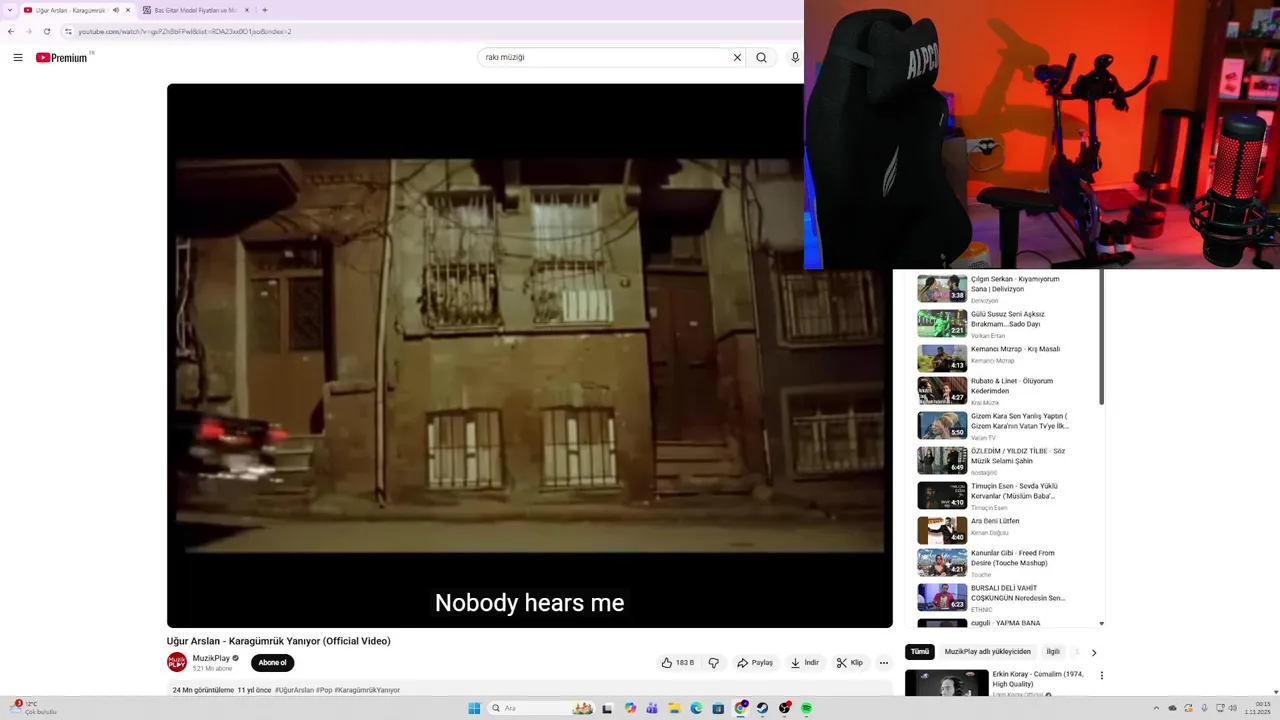
Task: Click the browser address bar URL
Action: tap(185, 31)
